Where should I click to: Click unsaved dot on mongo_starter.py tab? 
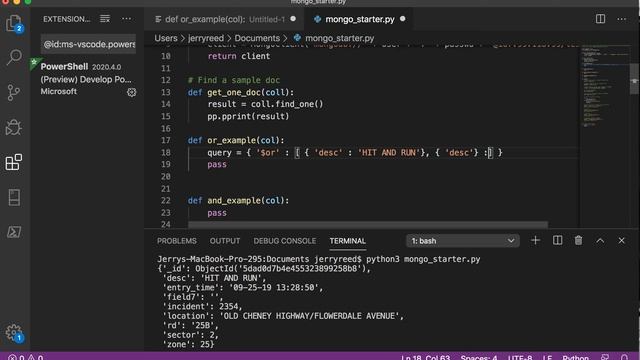(402, 19)
